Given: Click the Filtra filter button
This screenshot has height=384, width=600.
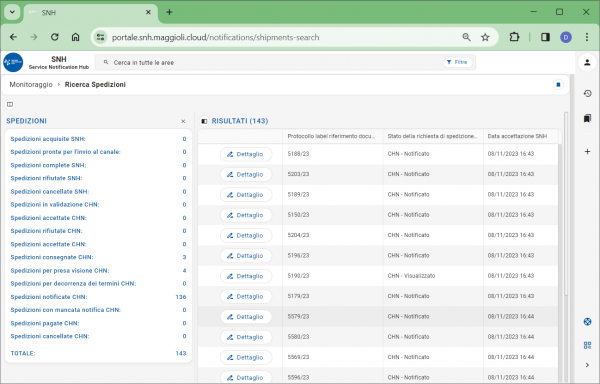Looking at the screenshot, I should pos(458,62).
